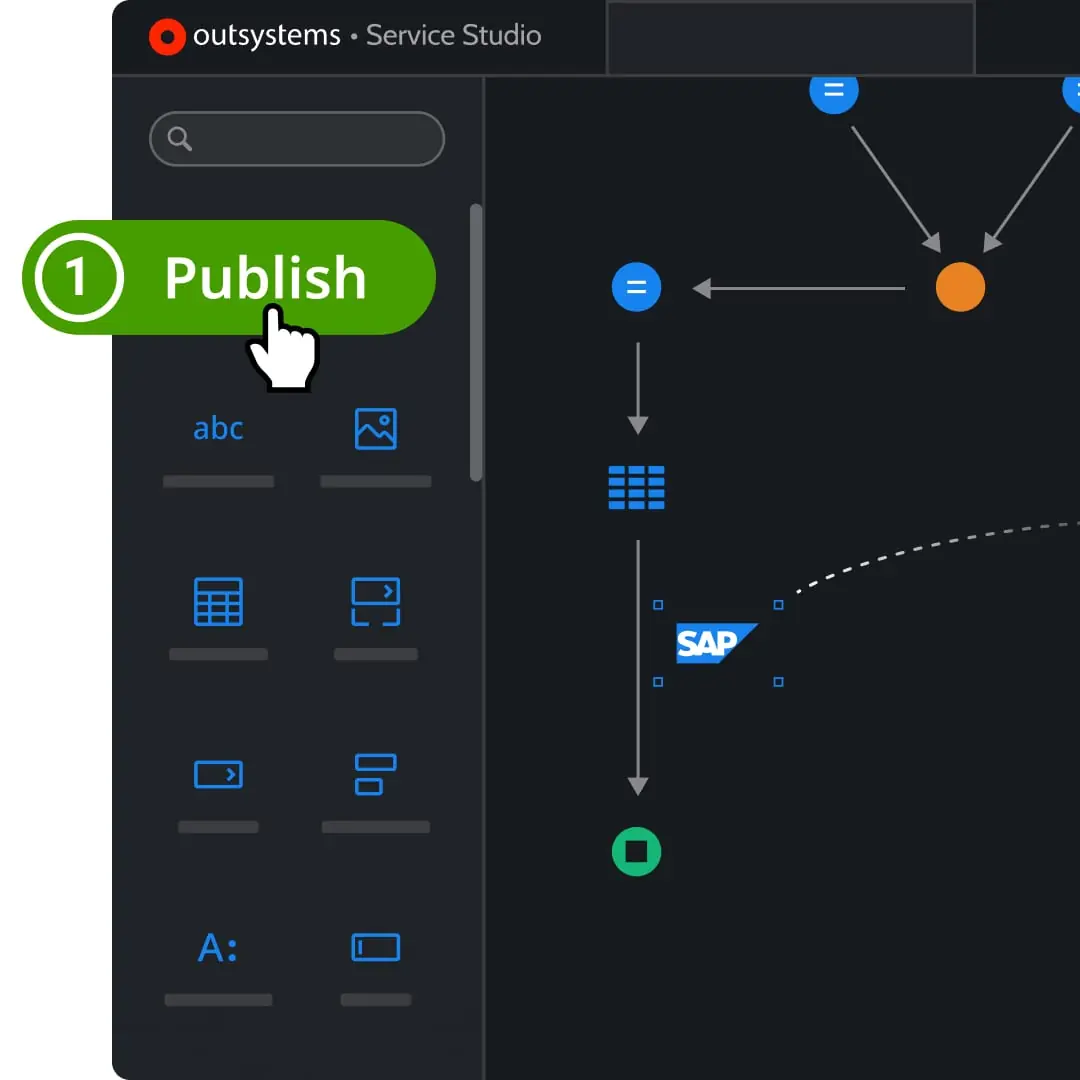Select the Table widget icon

pyautogui.click(x=218, y=601)
